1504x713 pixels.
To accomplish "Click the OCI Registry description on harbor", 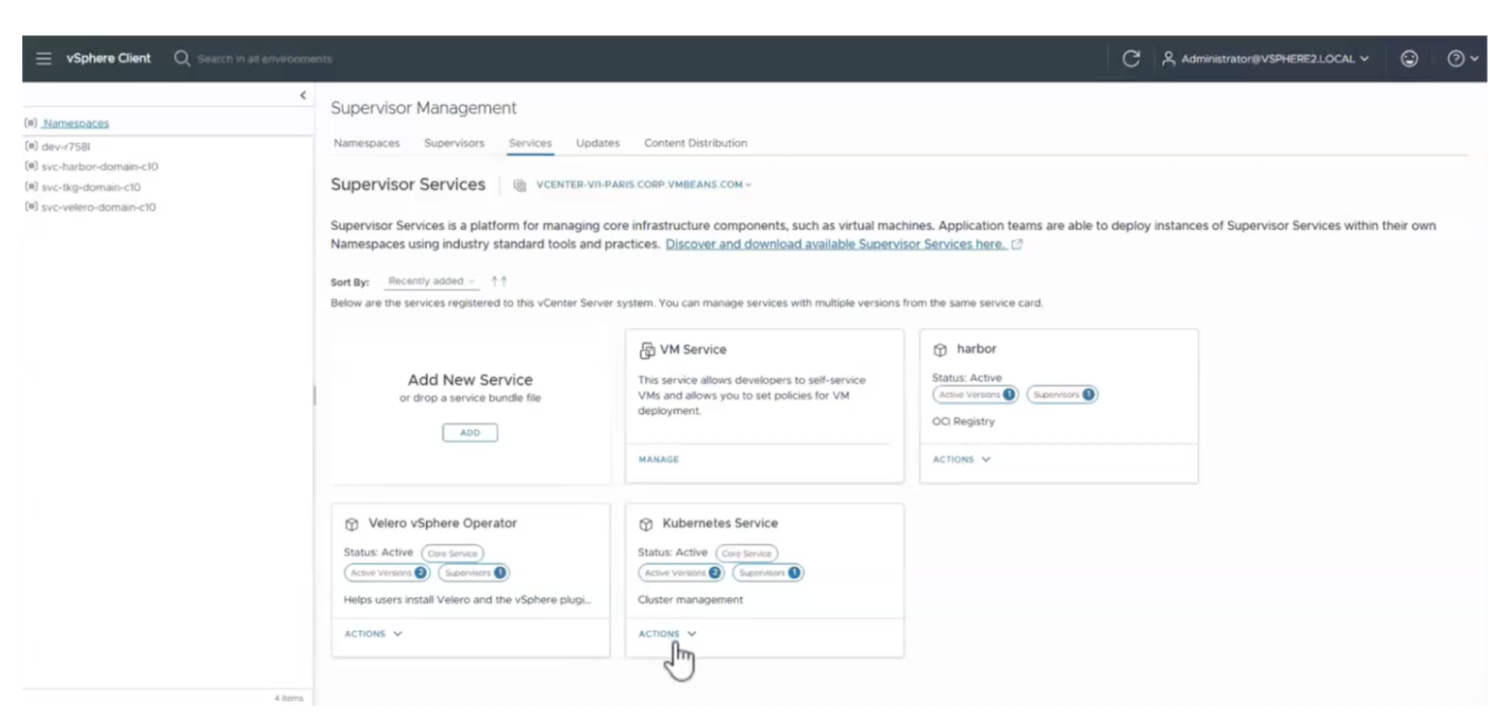I will tap(964, 422).
